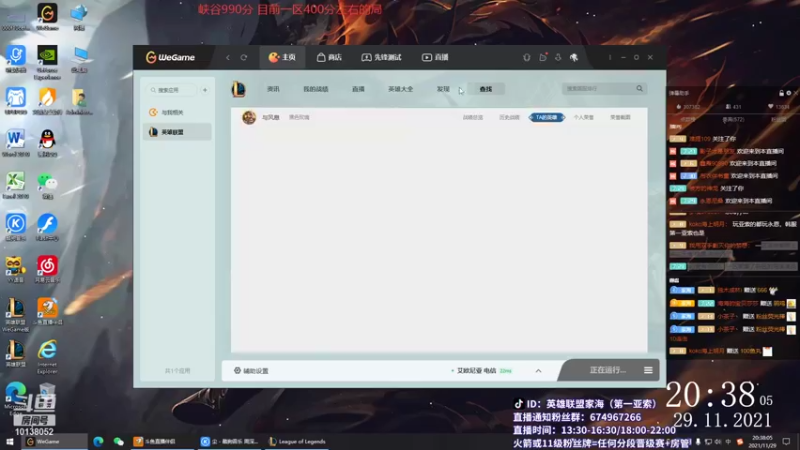The width and height of the screenshot is (800, 450).
Task: Add an application with the plus button
Action: click(205, 90)
